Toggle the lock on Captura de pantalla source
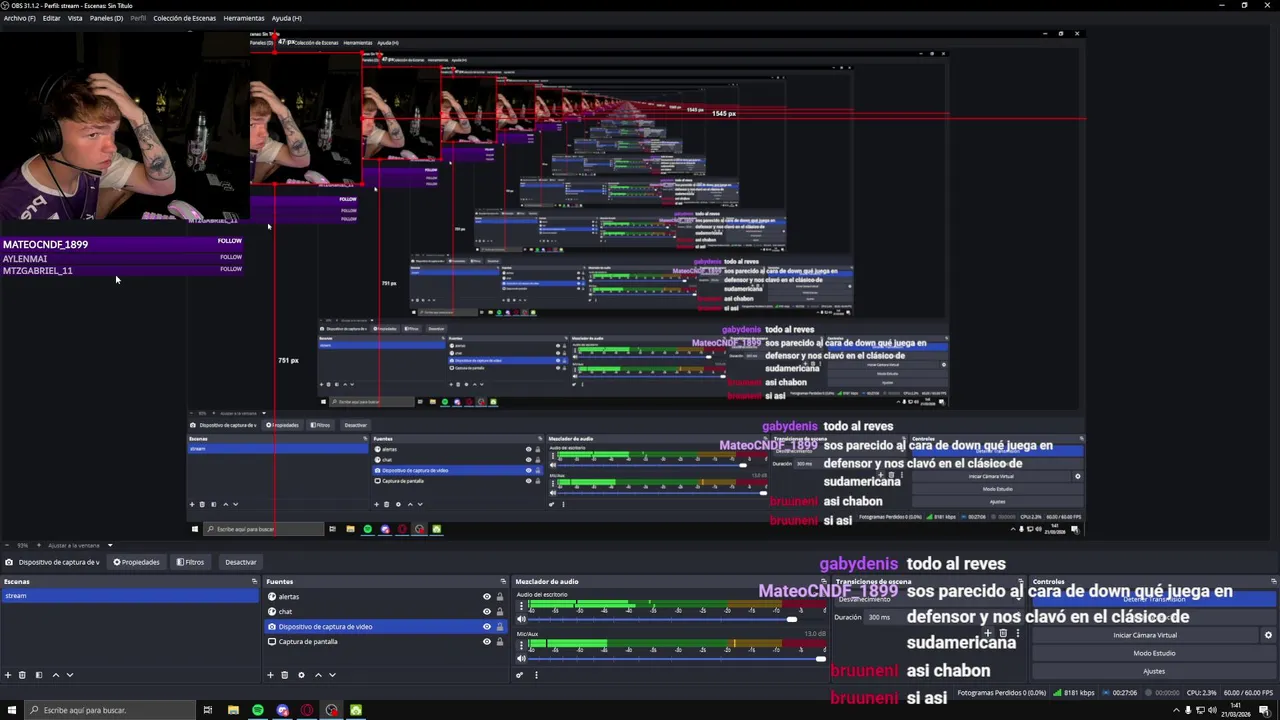The height and width of the screenshot is (720, 1280). click(x=500, y=642)
